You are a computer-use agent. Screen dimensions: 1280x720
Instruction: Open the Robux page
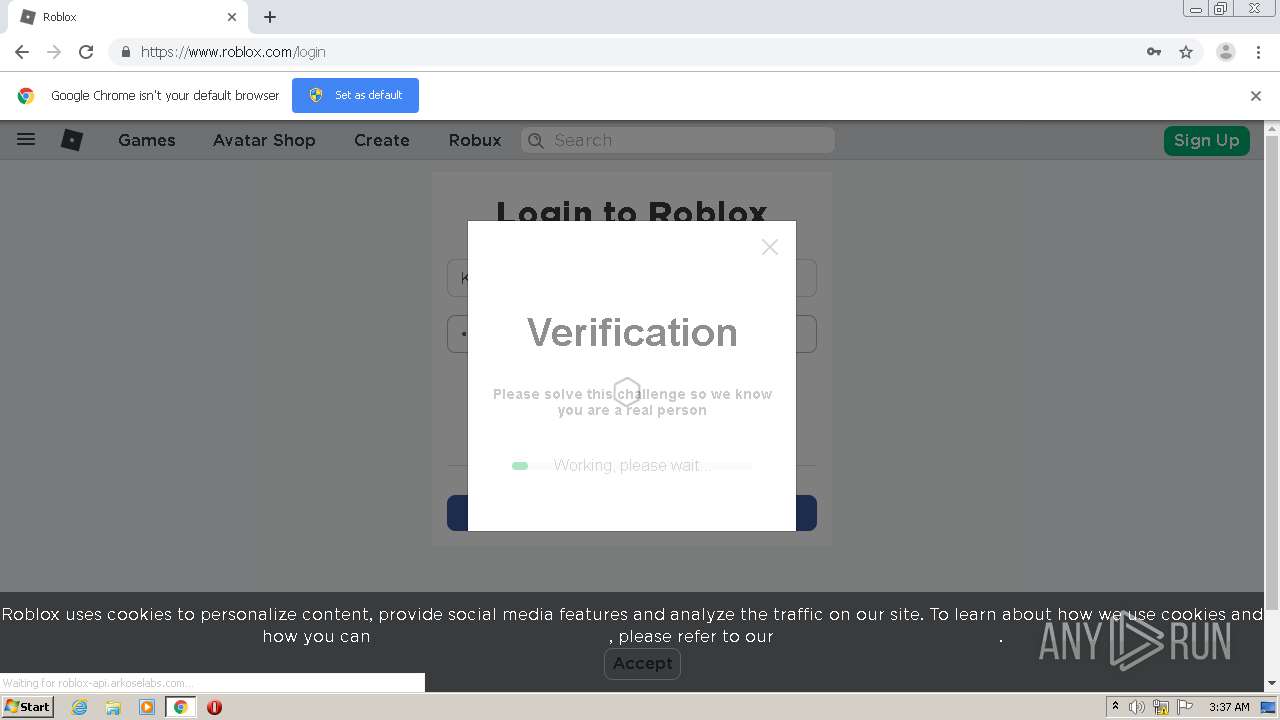click(475, 140)
